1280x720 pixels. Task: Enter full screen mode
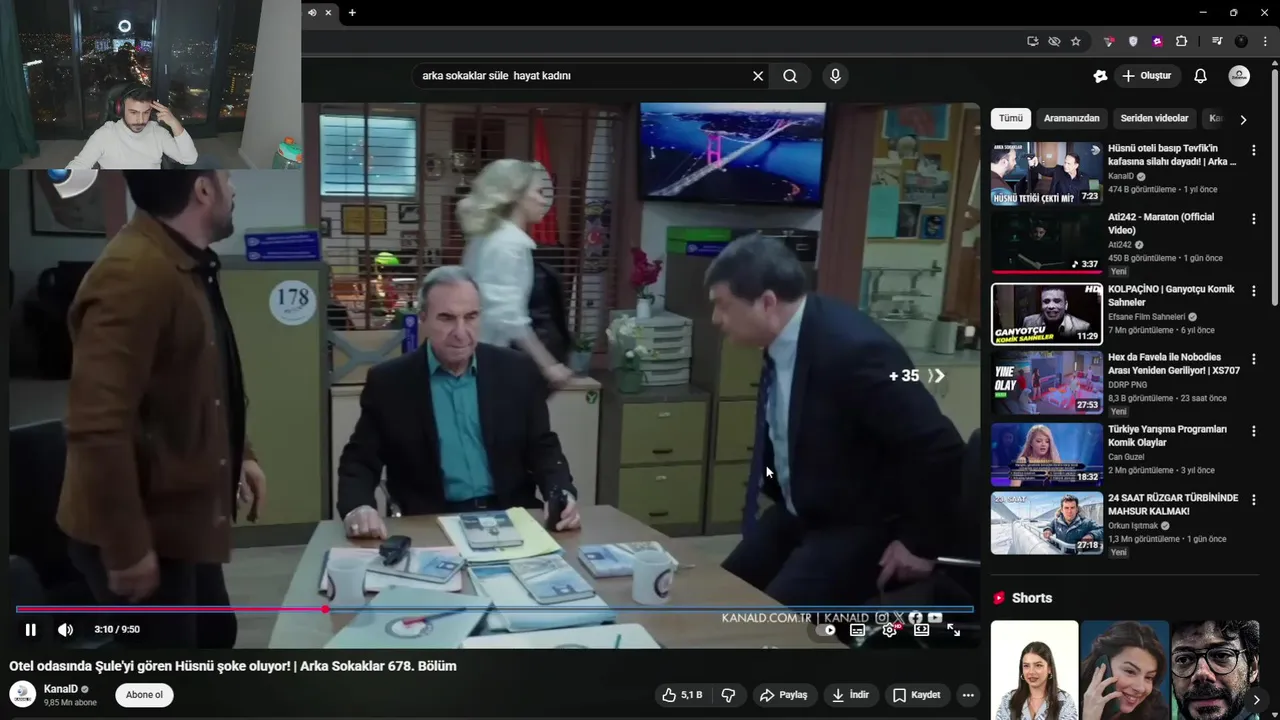(953, 630)
